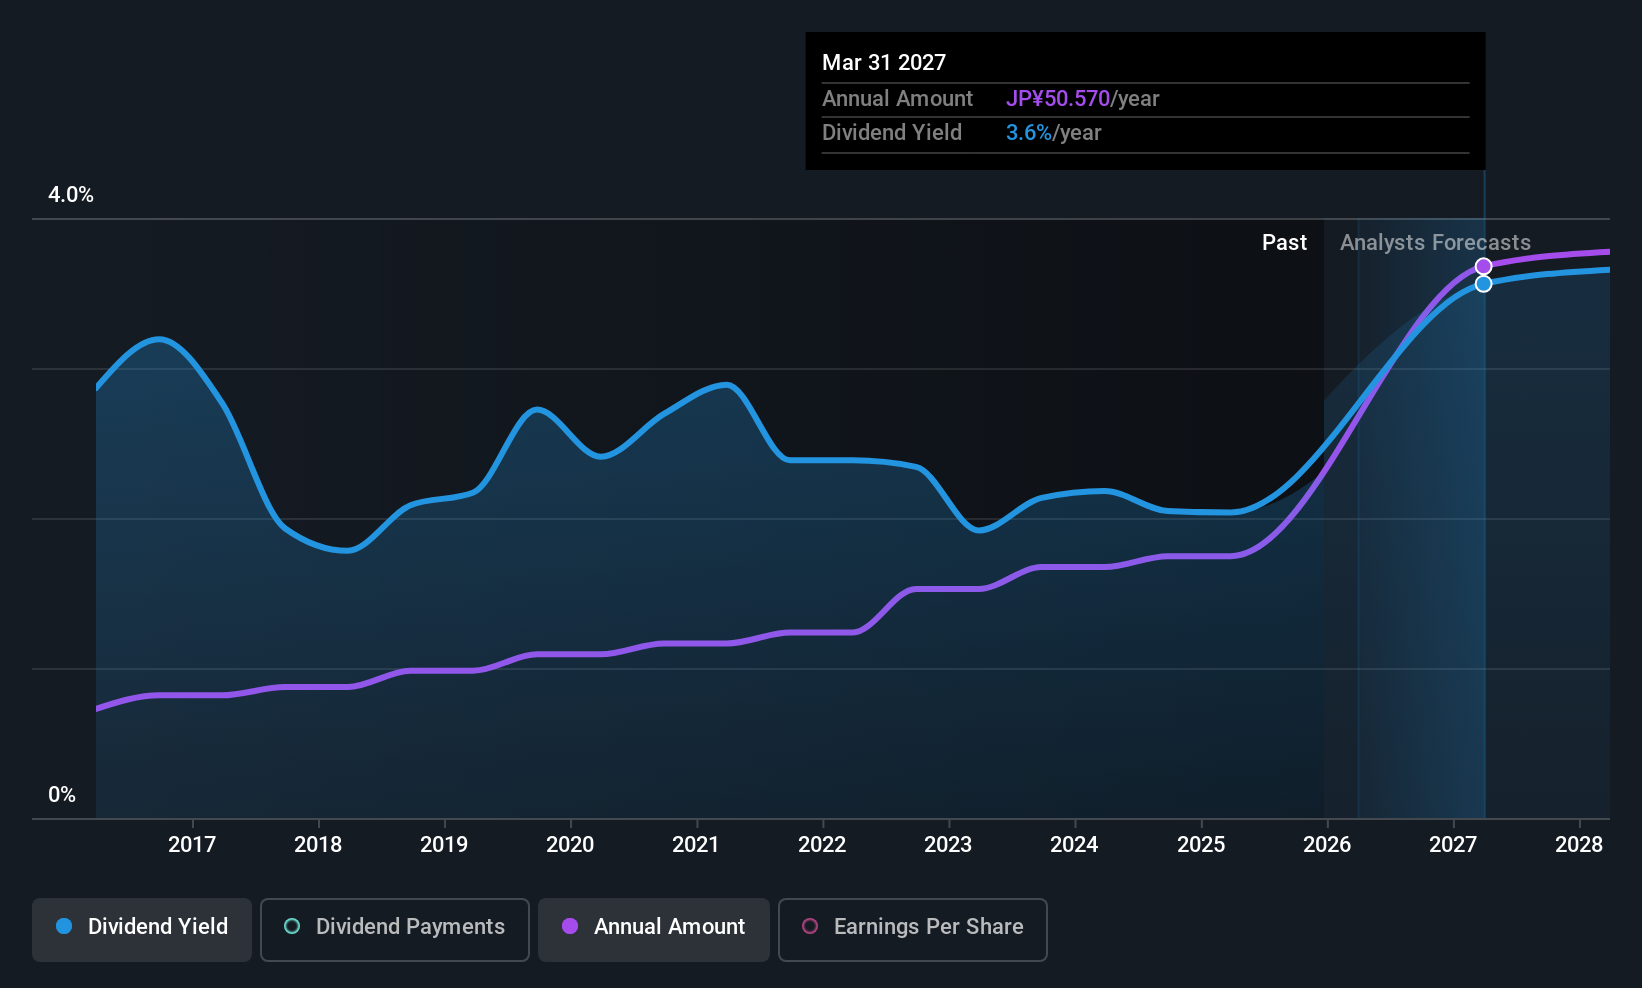Image resolution: width=1642 pixels, height=988 pixels.
Task: Click the Dividend Yield tooltip row label
Action: coord(892,133)
